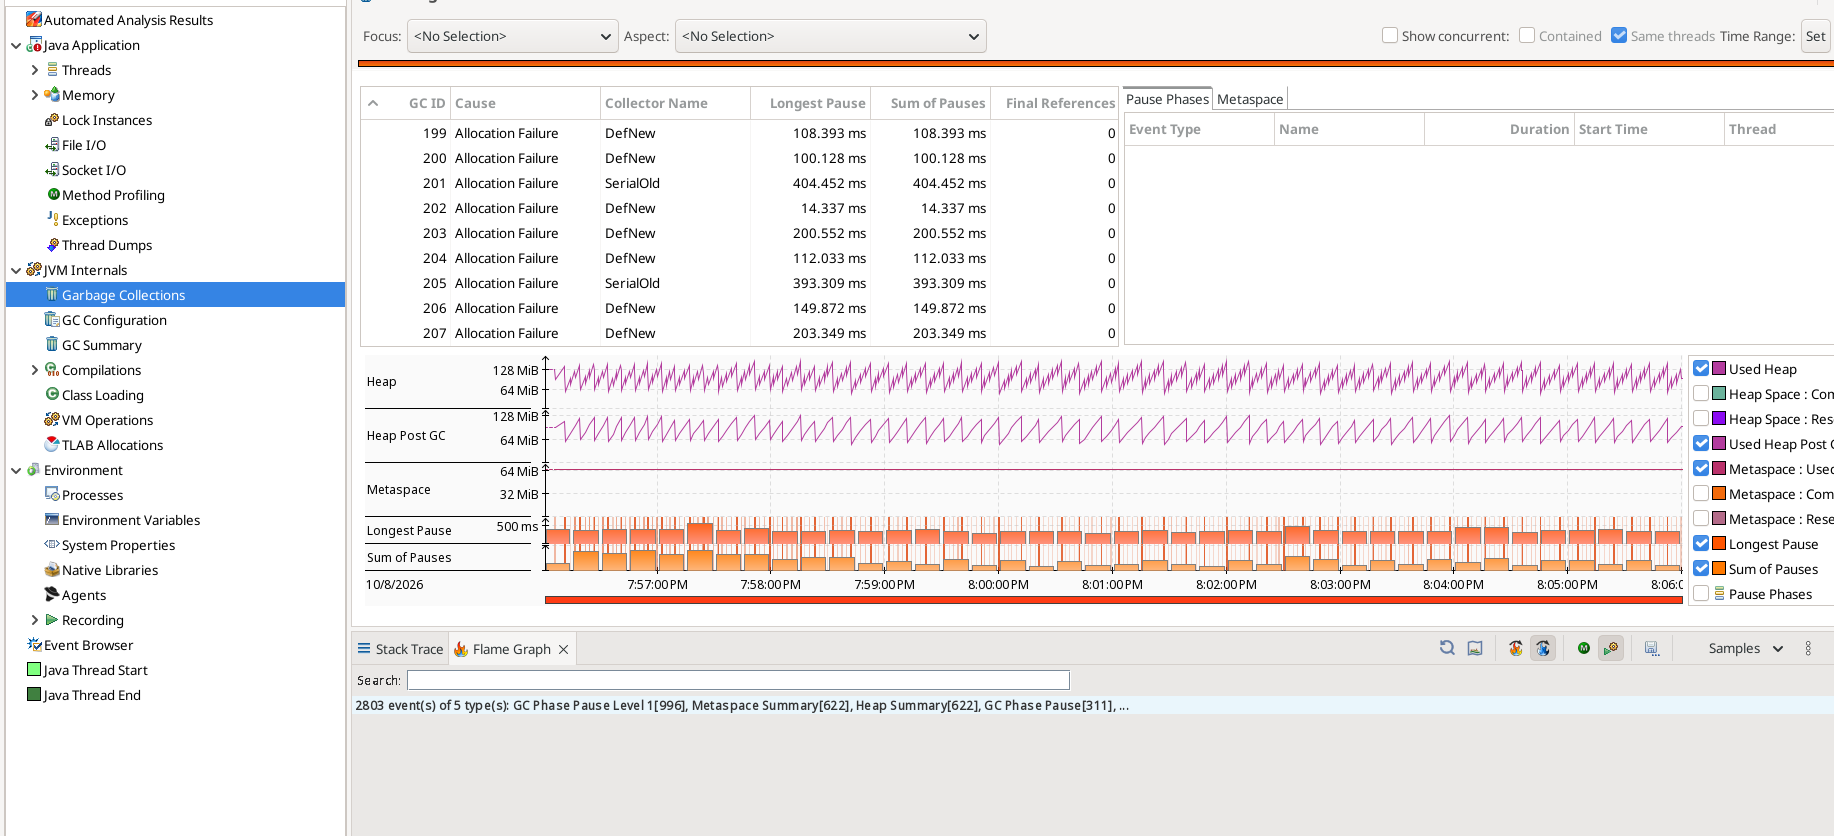Image resolution: width=1834 pixels, height=836 pixels.
Task: Click the green M method icon in the Flame Graph toolbar
Action: [1584, 648]
